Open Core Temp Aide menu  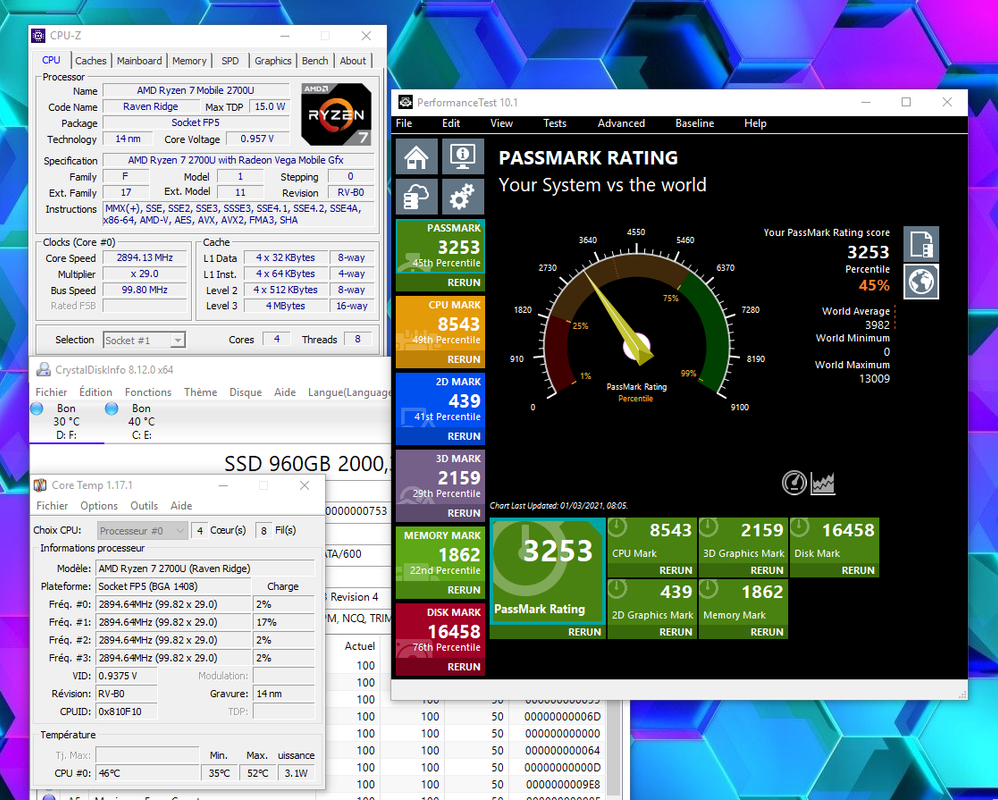coord(181,505)
